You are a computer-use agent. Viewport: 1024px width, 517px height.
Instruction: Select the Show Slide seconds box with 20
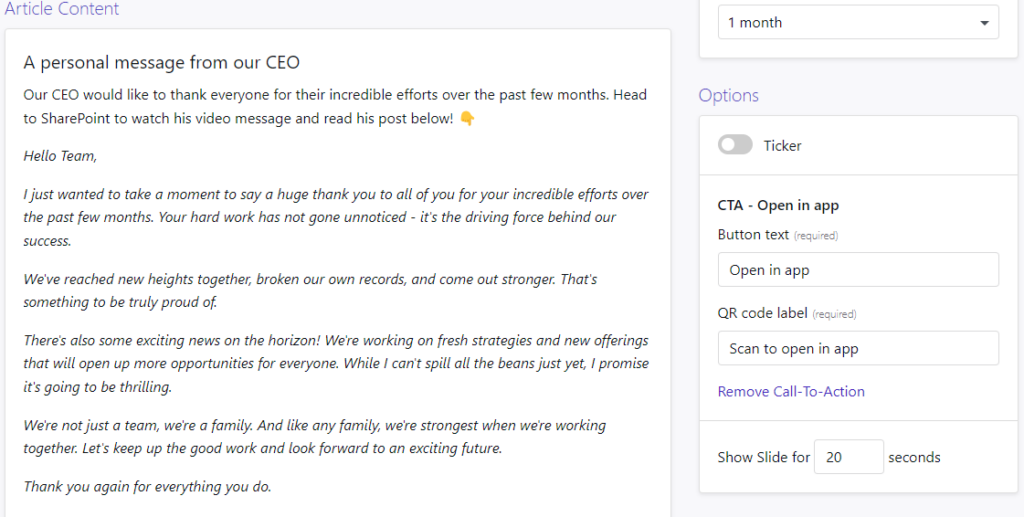[x=849, y=457]
